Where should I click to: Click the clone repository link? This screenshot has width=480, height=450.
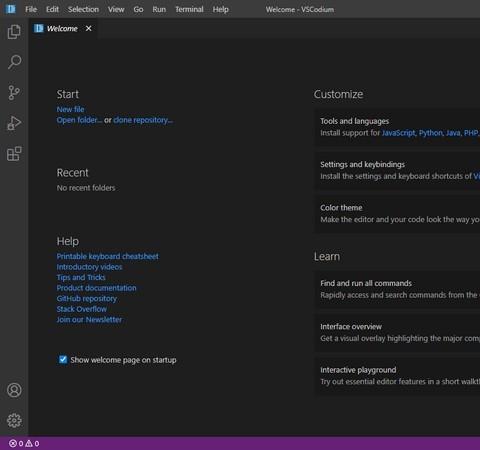[143, 120]
